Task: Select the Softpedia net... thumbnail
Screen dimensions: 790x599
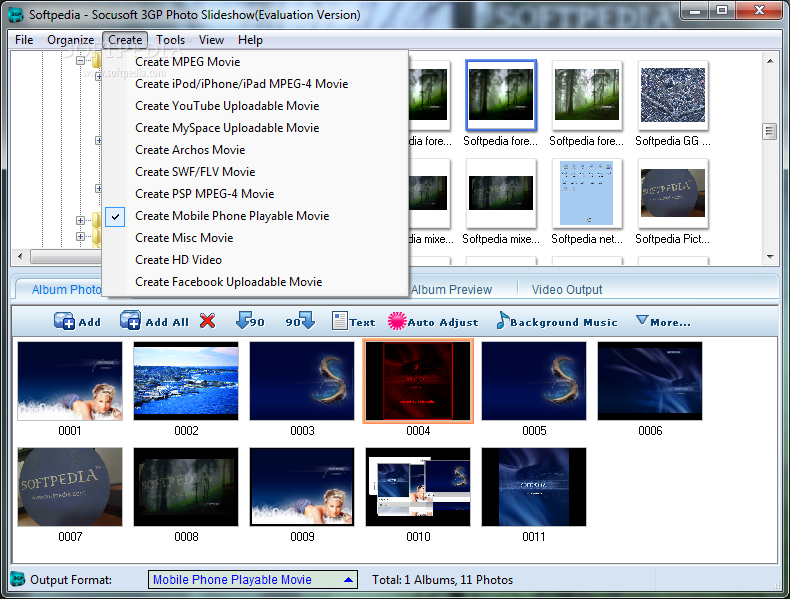Action: point(586,193)
